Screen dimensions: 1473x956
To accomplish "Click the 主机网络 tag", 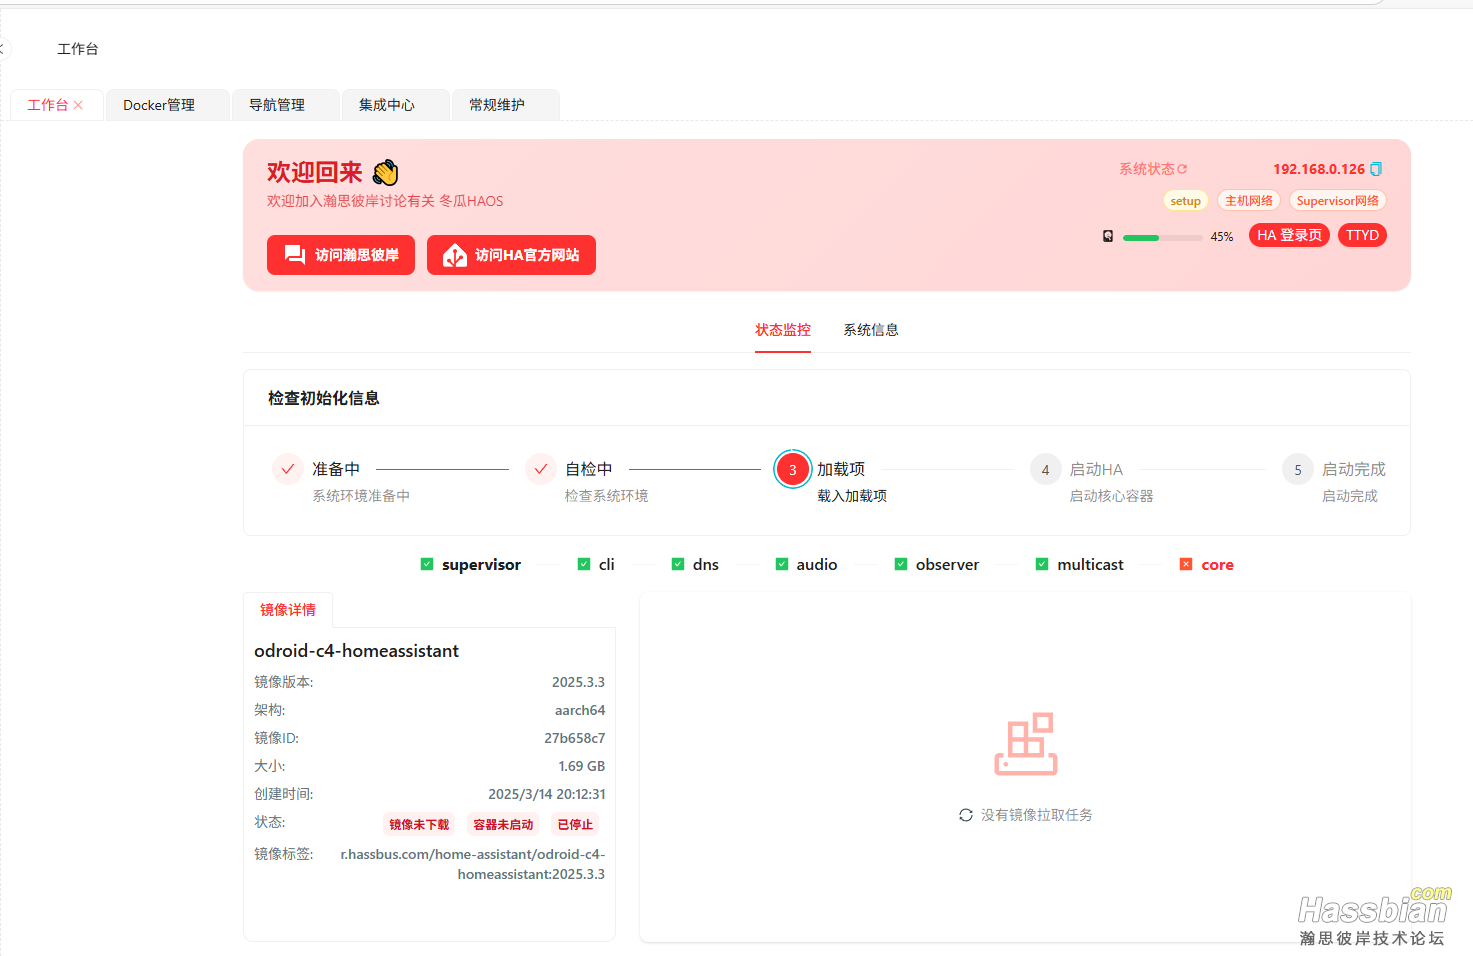I will [x=1249, y=201].
